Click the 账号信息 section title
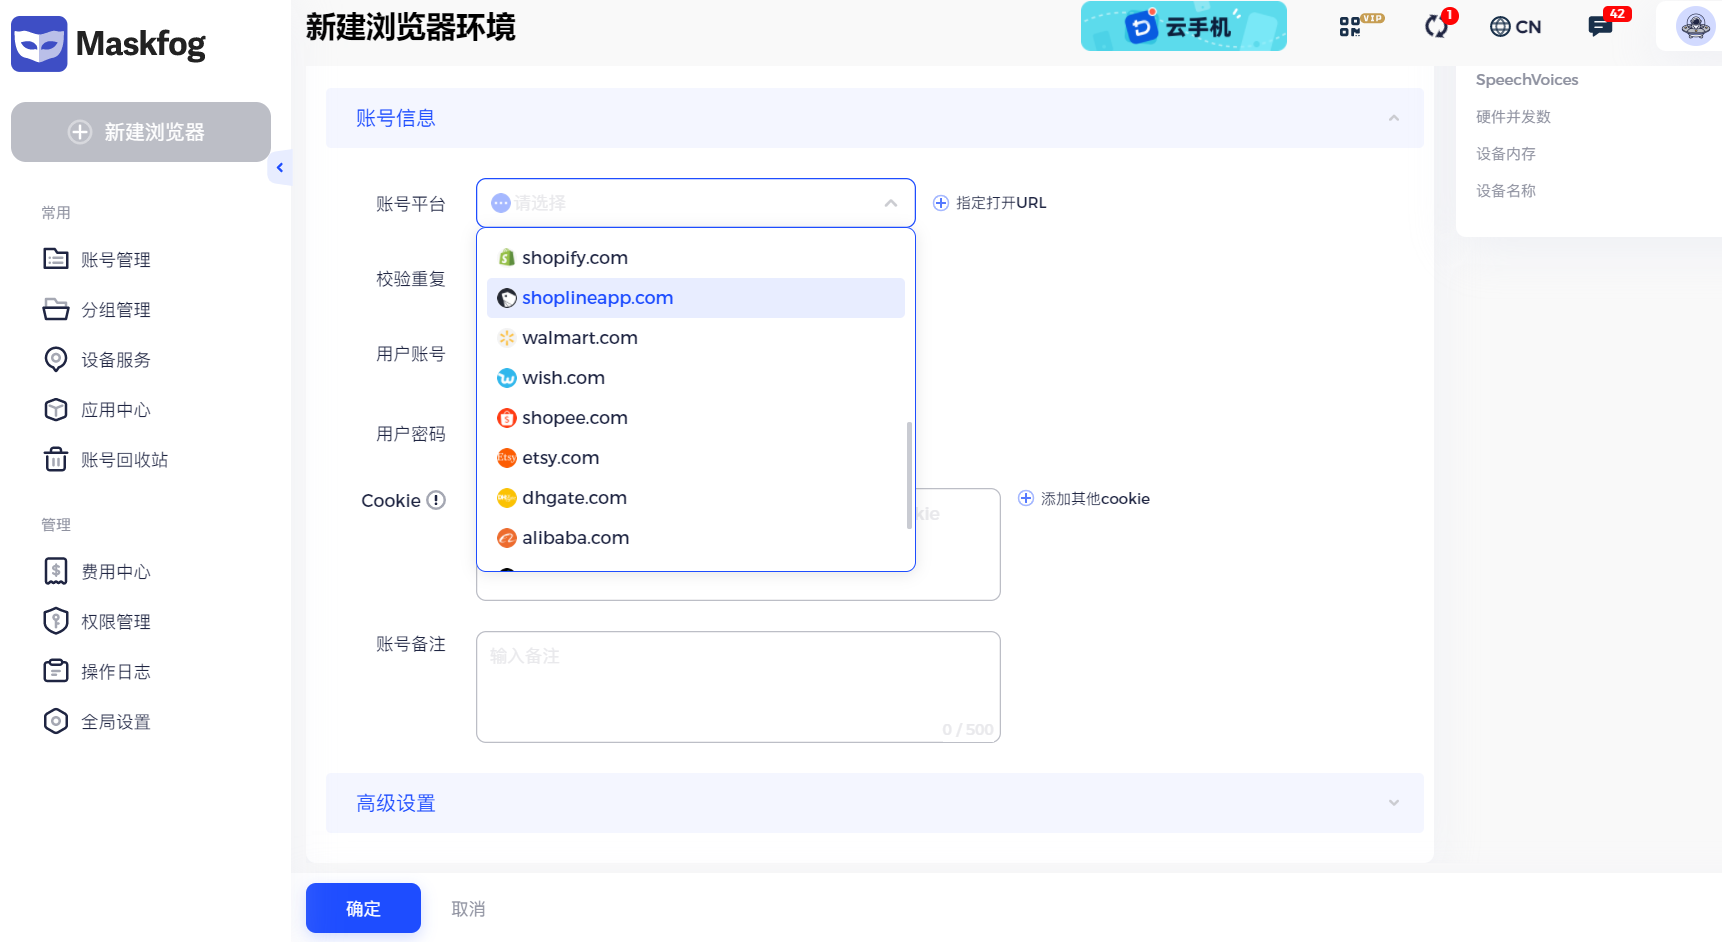The image size is (1722, 942). click(396, 118)
